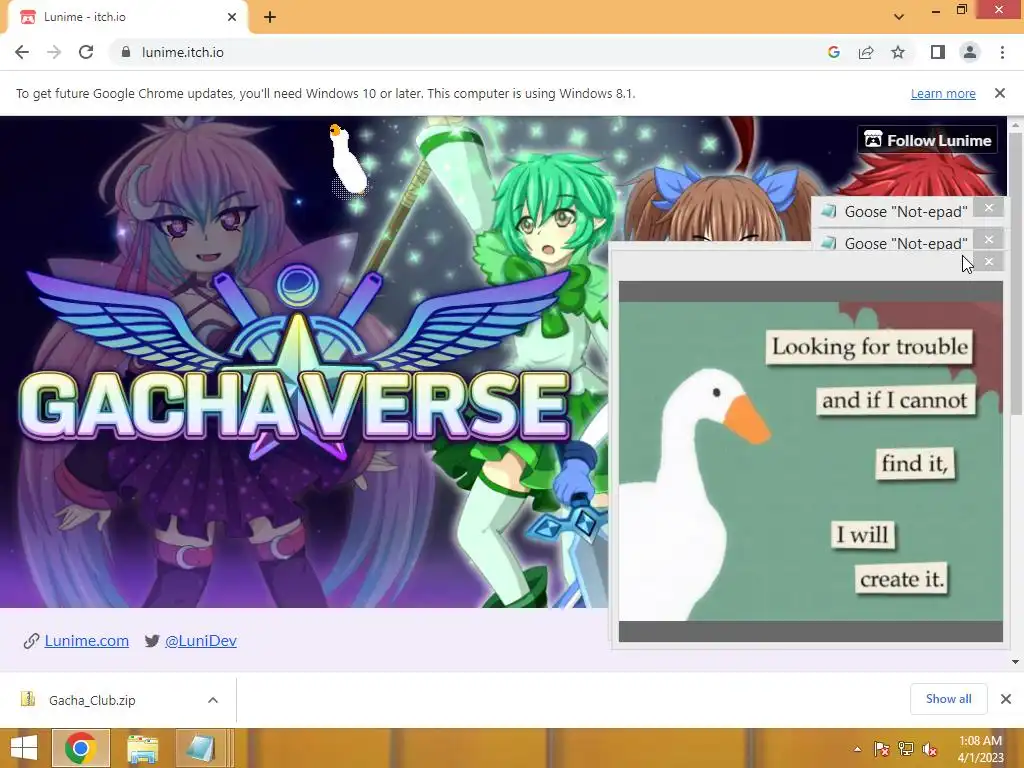Screen dimensions: 1024x768
Task: Click the Twitter bird icon
Action: coord(152,641)
